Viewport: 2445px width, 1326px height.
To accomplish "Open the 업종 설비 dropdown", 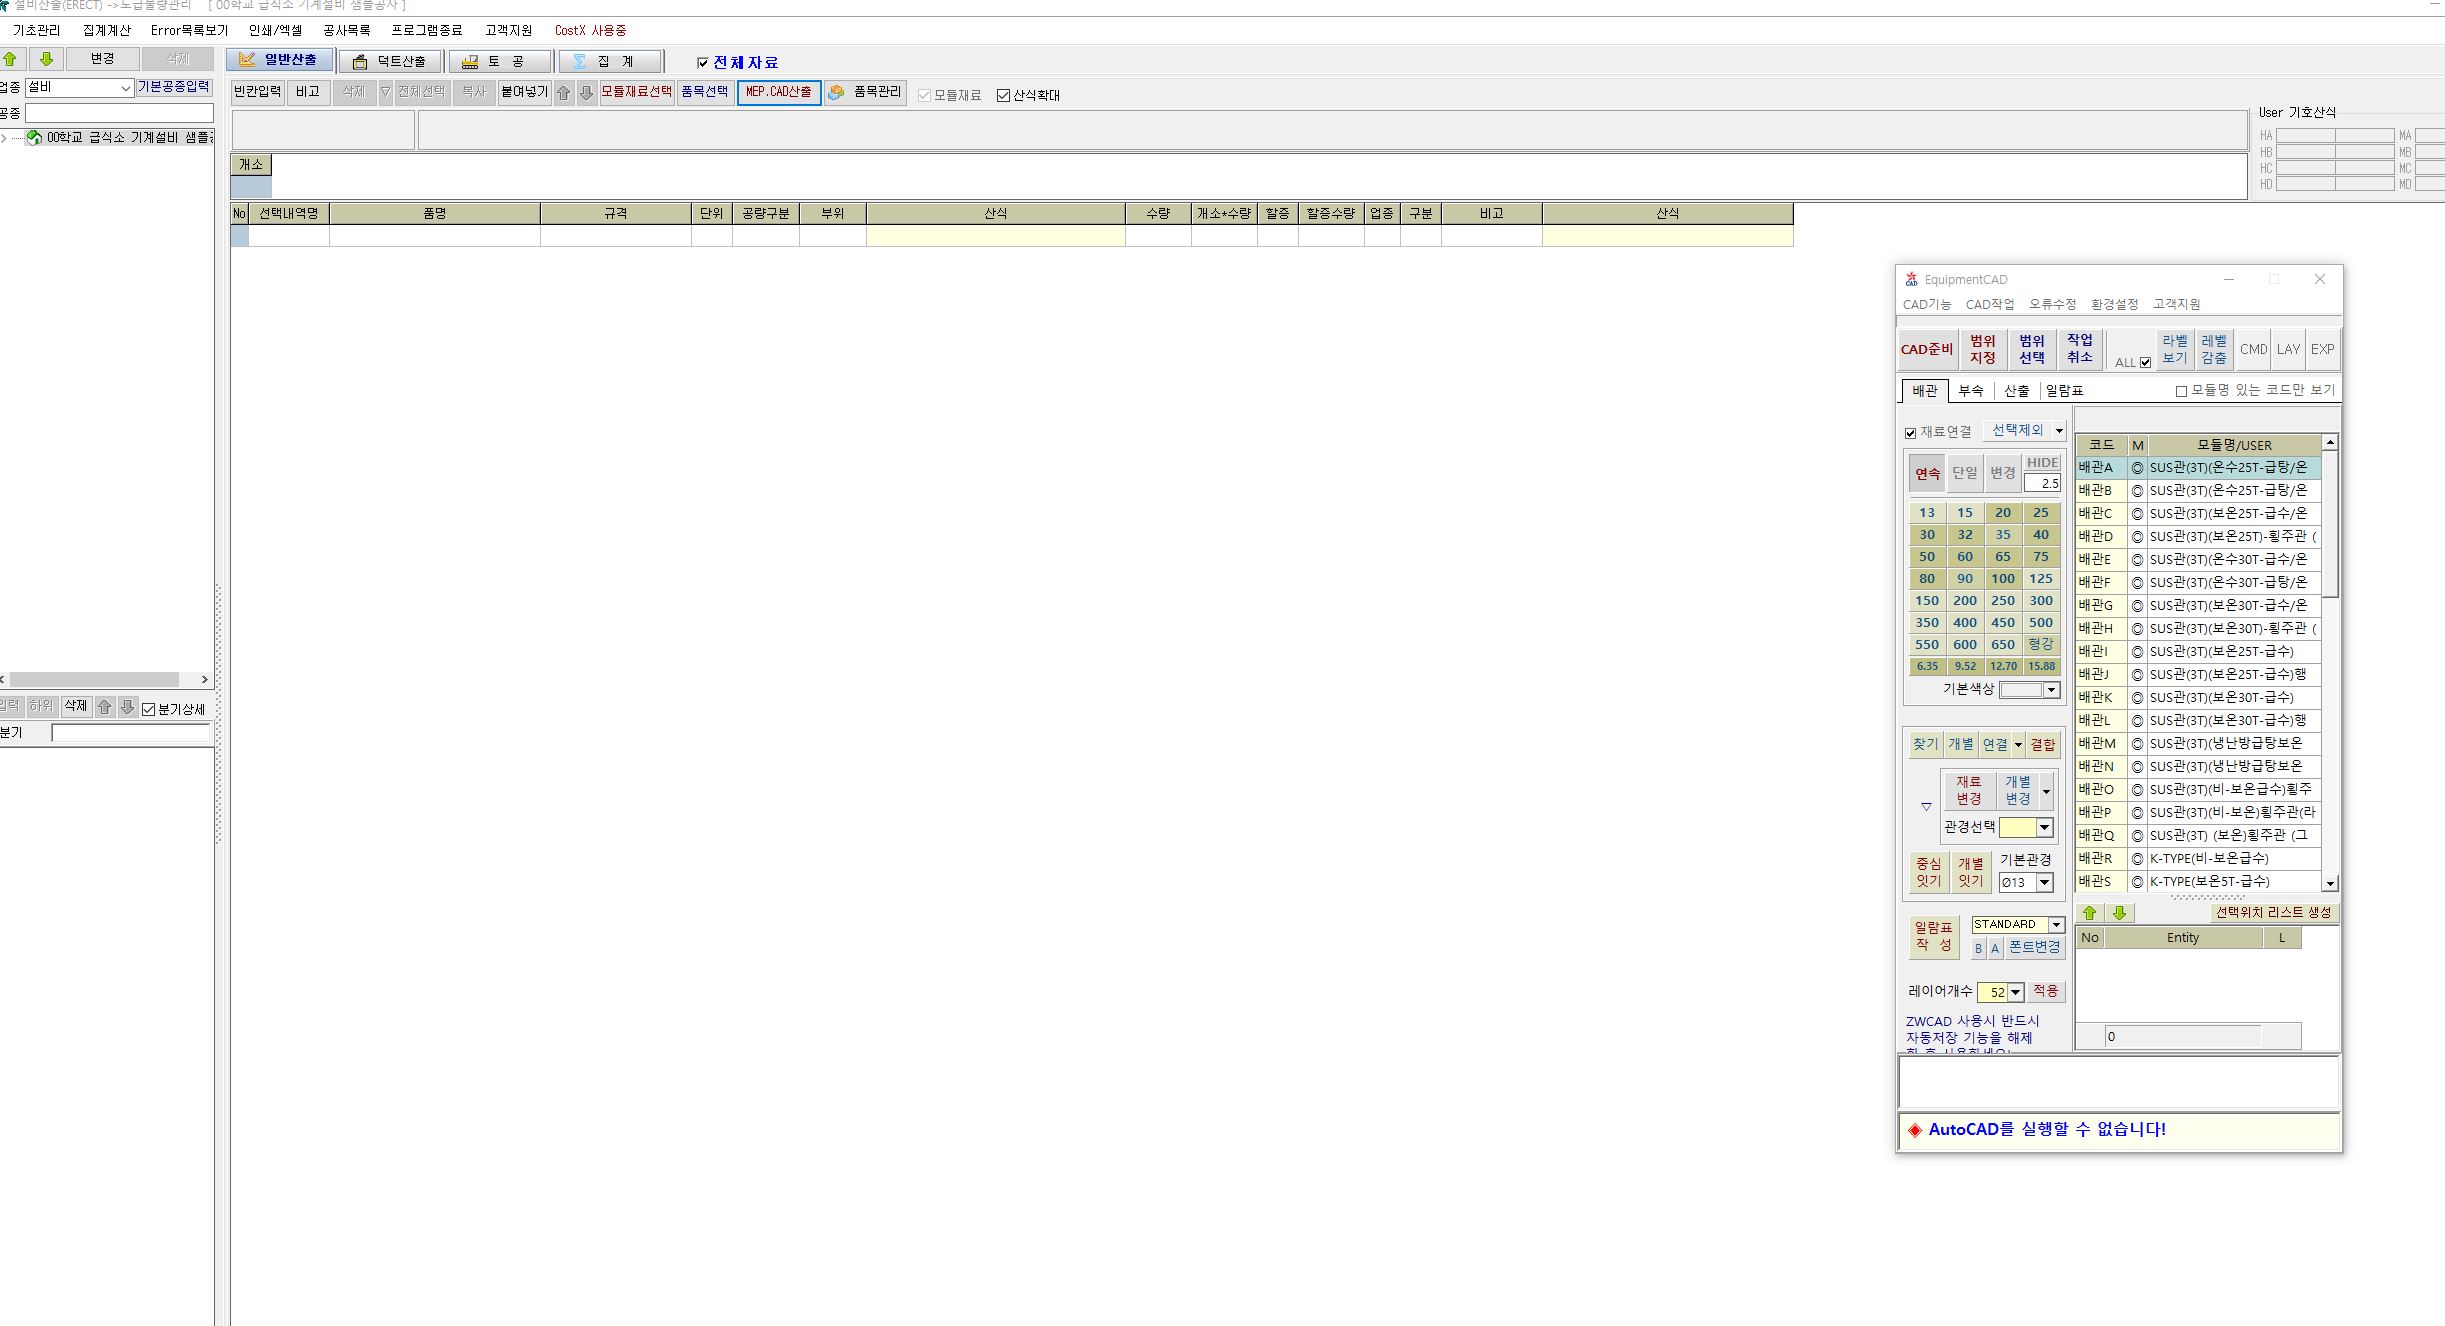I will 125,88.
